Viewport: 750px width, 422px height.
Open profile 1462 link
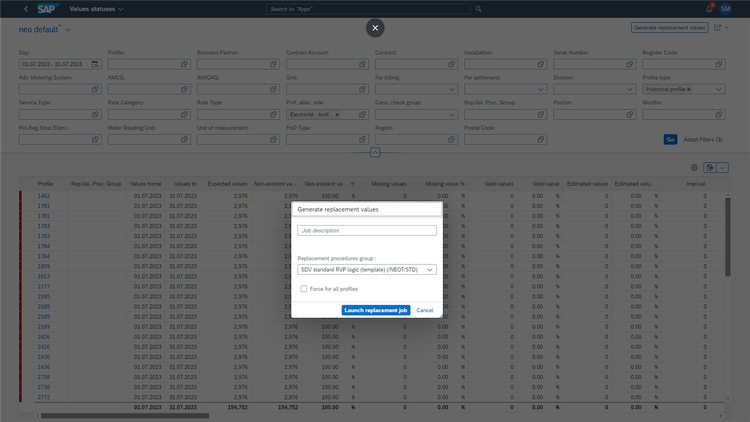44,196
